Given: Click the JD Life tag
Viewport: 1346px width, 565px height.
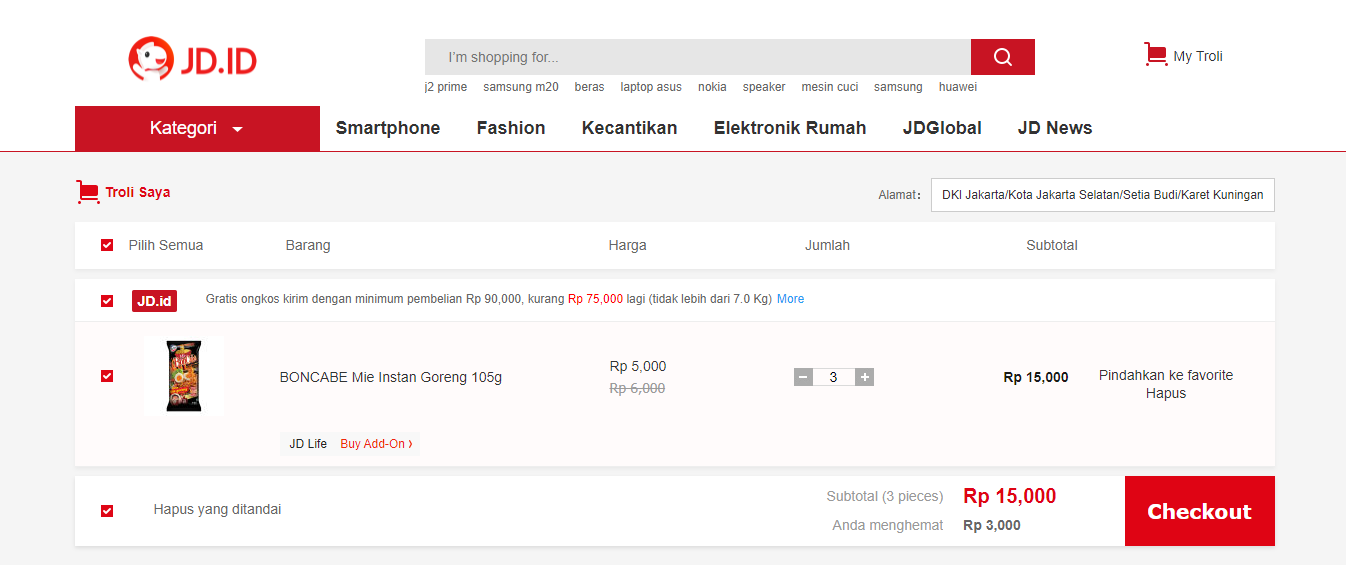Looking at the screenshot, I should click(x=308, y=444).
